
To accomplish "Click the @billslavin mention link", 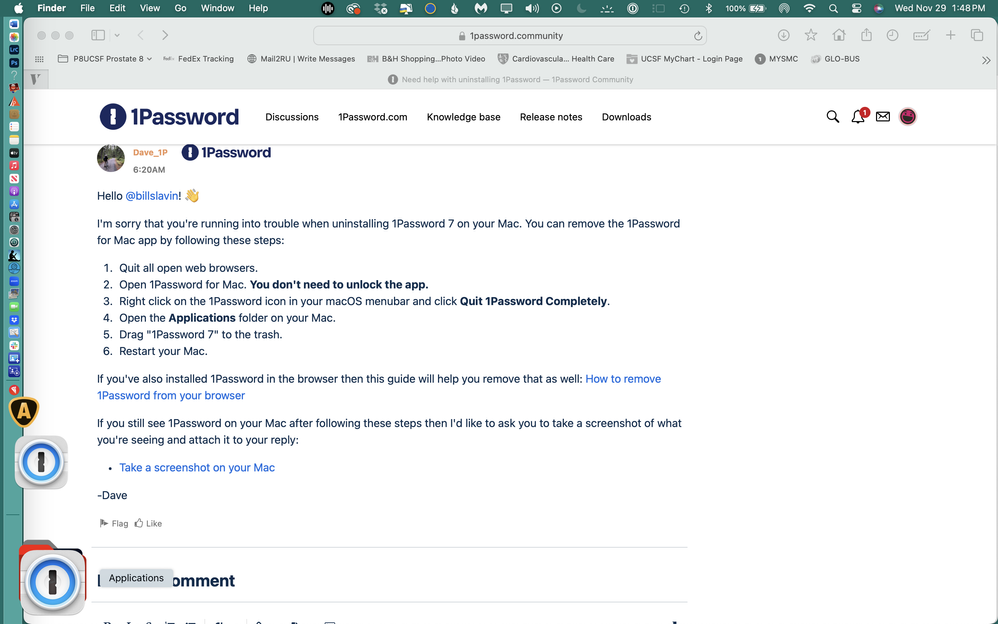I will (153, 196).
